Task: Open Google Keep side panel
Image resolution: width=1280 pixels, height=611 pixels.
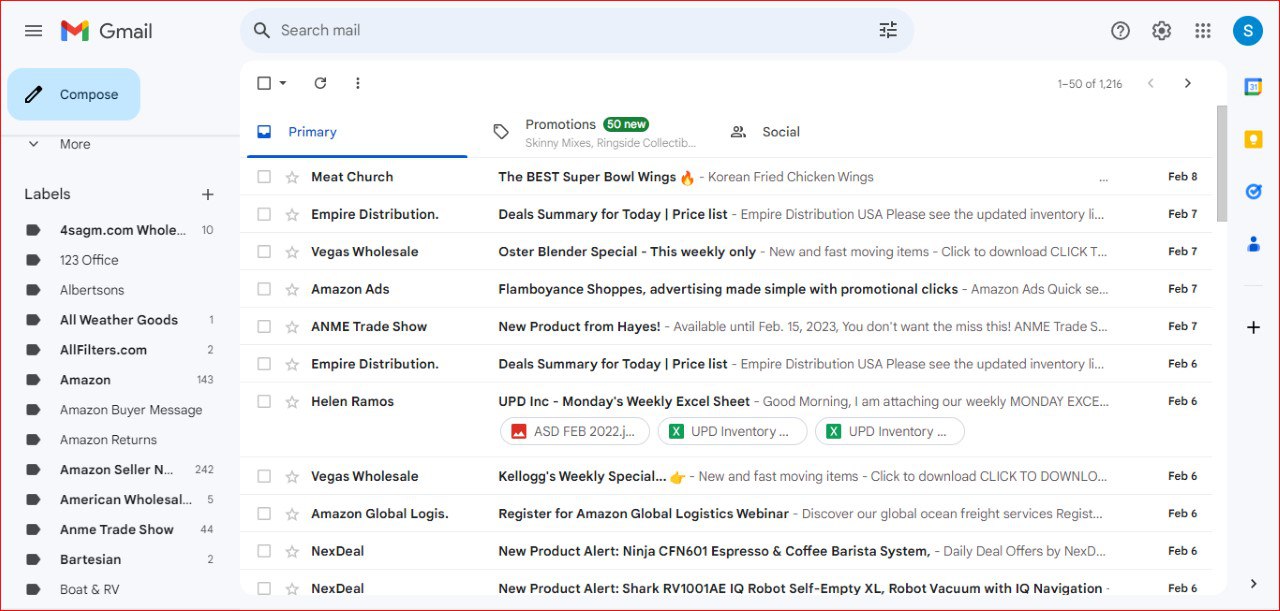Action: click(x=1253, y=139)
